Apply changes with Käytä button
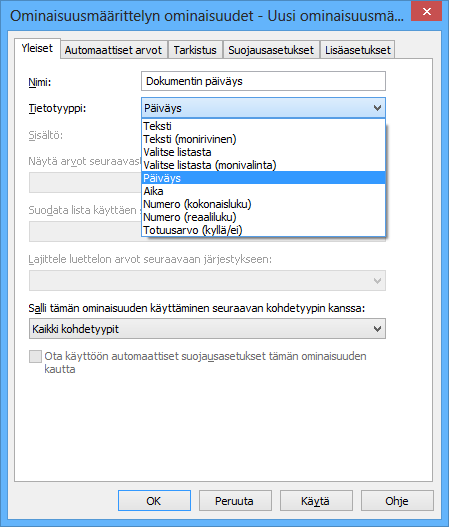Screen dimensions: 449x527 click(x=316, y=501)
